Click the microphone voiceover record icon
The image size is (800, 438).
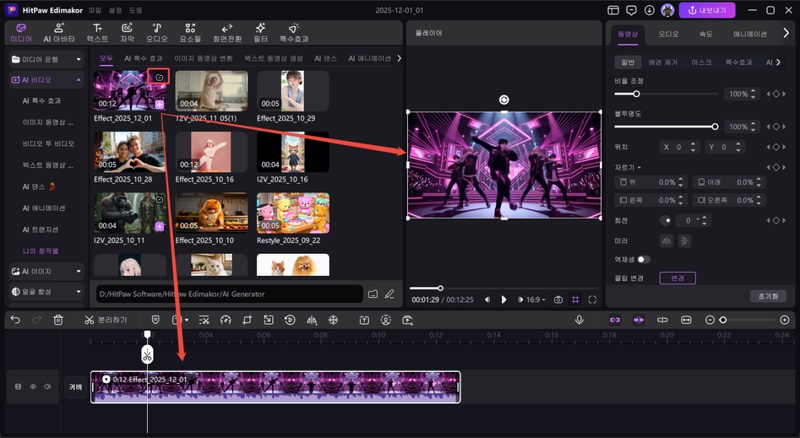tap(579, 320)
